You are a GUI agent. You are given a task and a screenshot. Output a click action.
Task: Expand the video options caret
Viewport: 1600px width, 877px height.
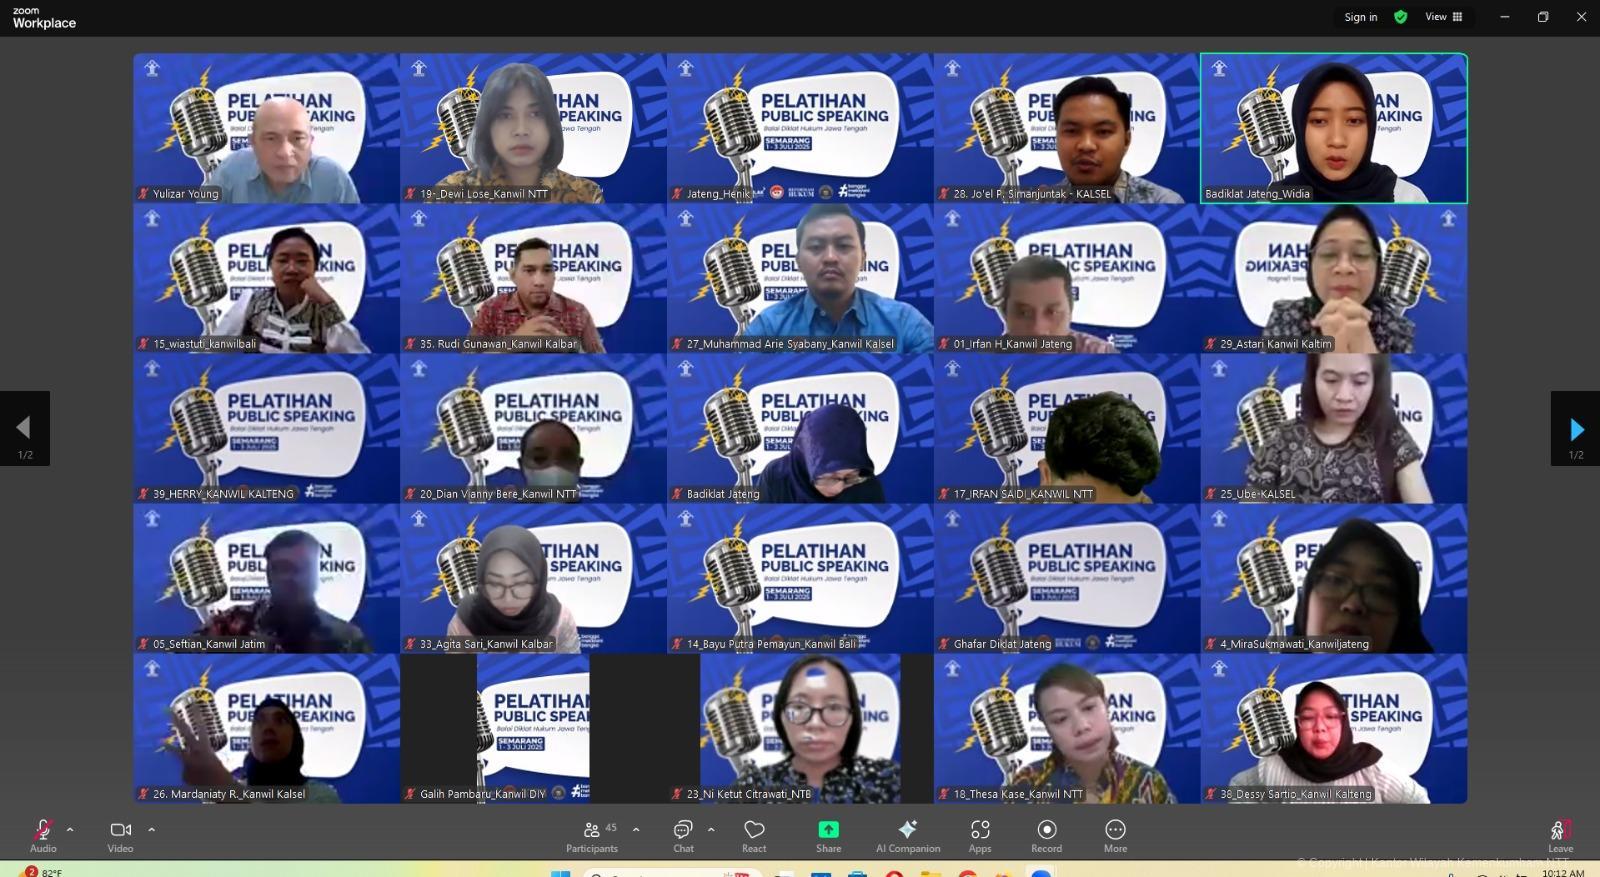(151, 829)
